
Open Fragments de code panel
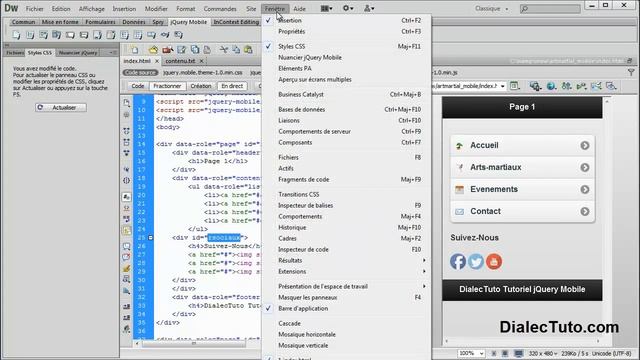coord(346,180)
